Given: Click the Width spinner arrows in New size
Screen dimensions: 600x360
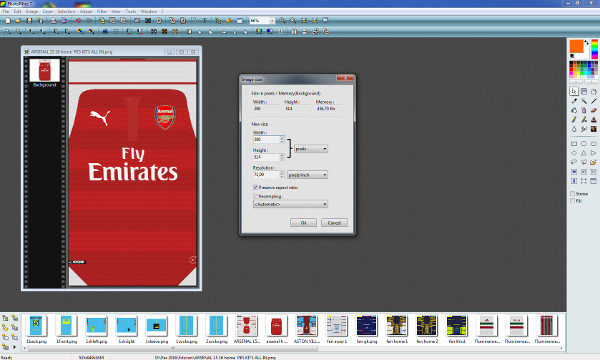Looking at the screenshot, I should [282, 140].
